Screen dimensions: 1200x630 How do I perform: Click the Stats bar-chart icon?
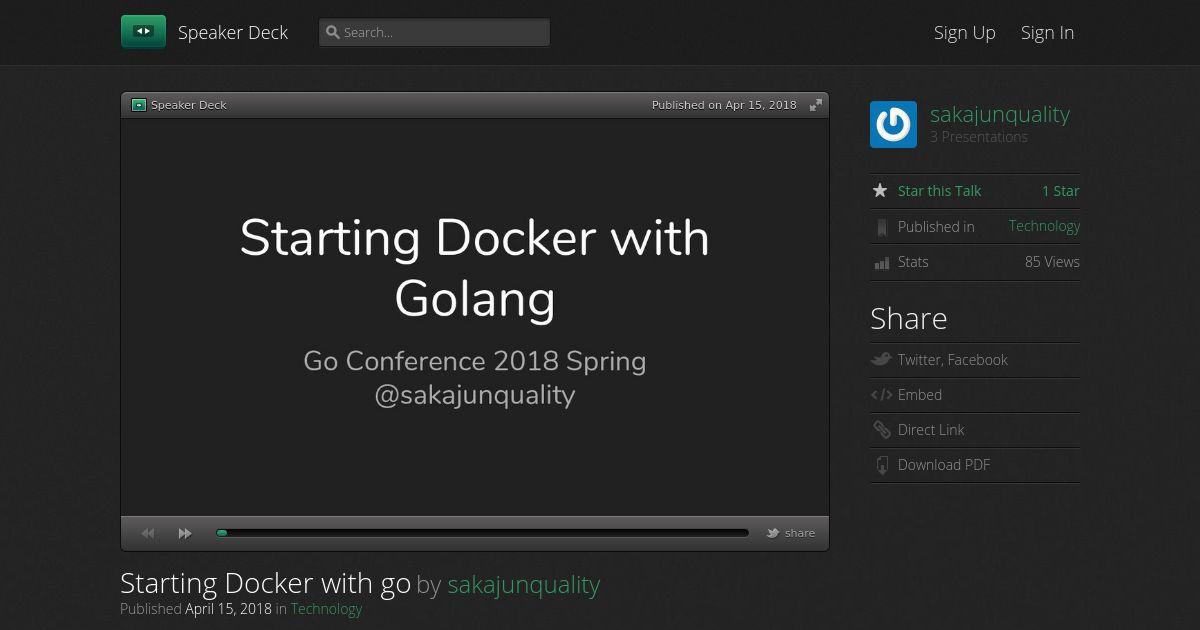pos(881,262)
